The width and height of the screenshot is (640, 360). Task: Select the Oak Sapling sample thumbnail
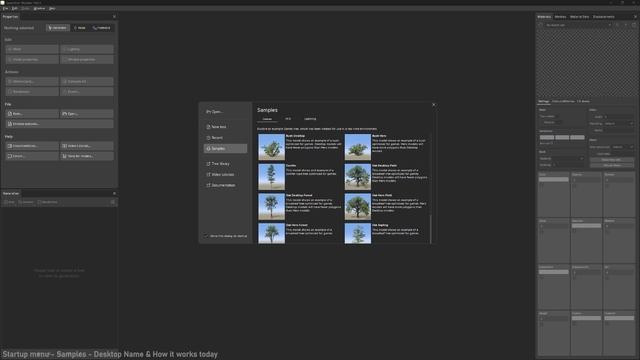coord(358,233)
